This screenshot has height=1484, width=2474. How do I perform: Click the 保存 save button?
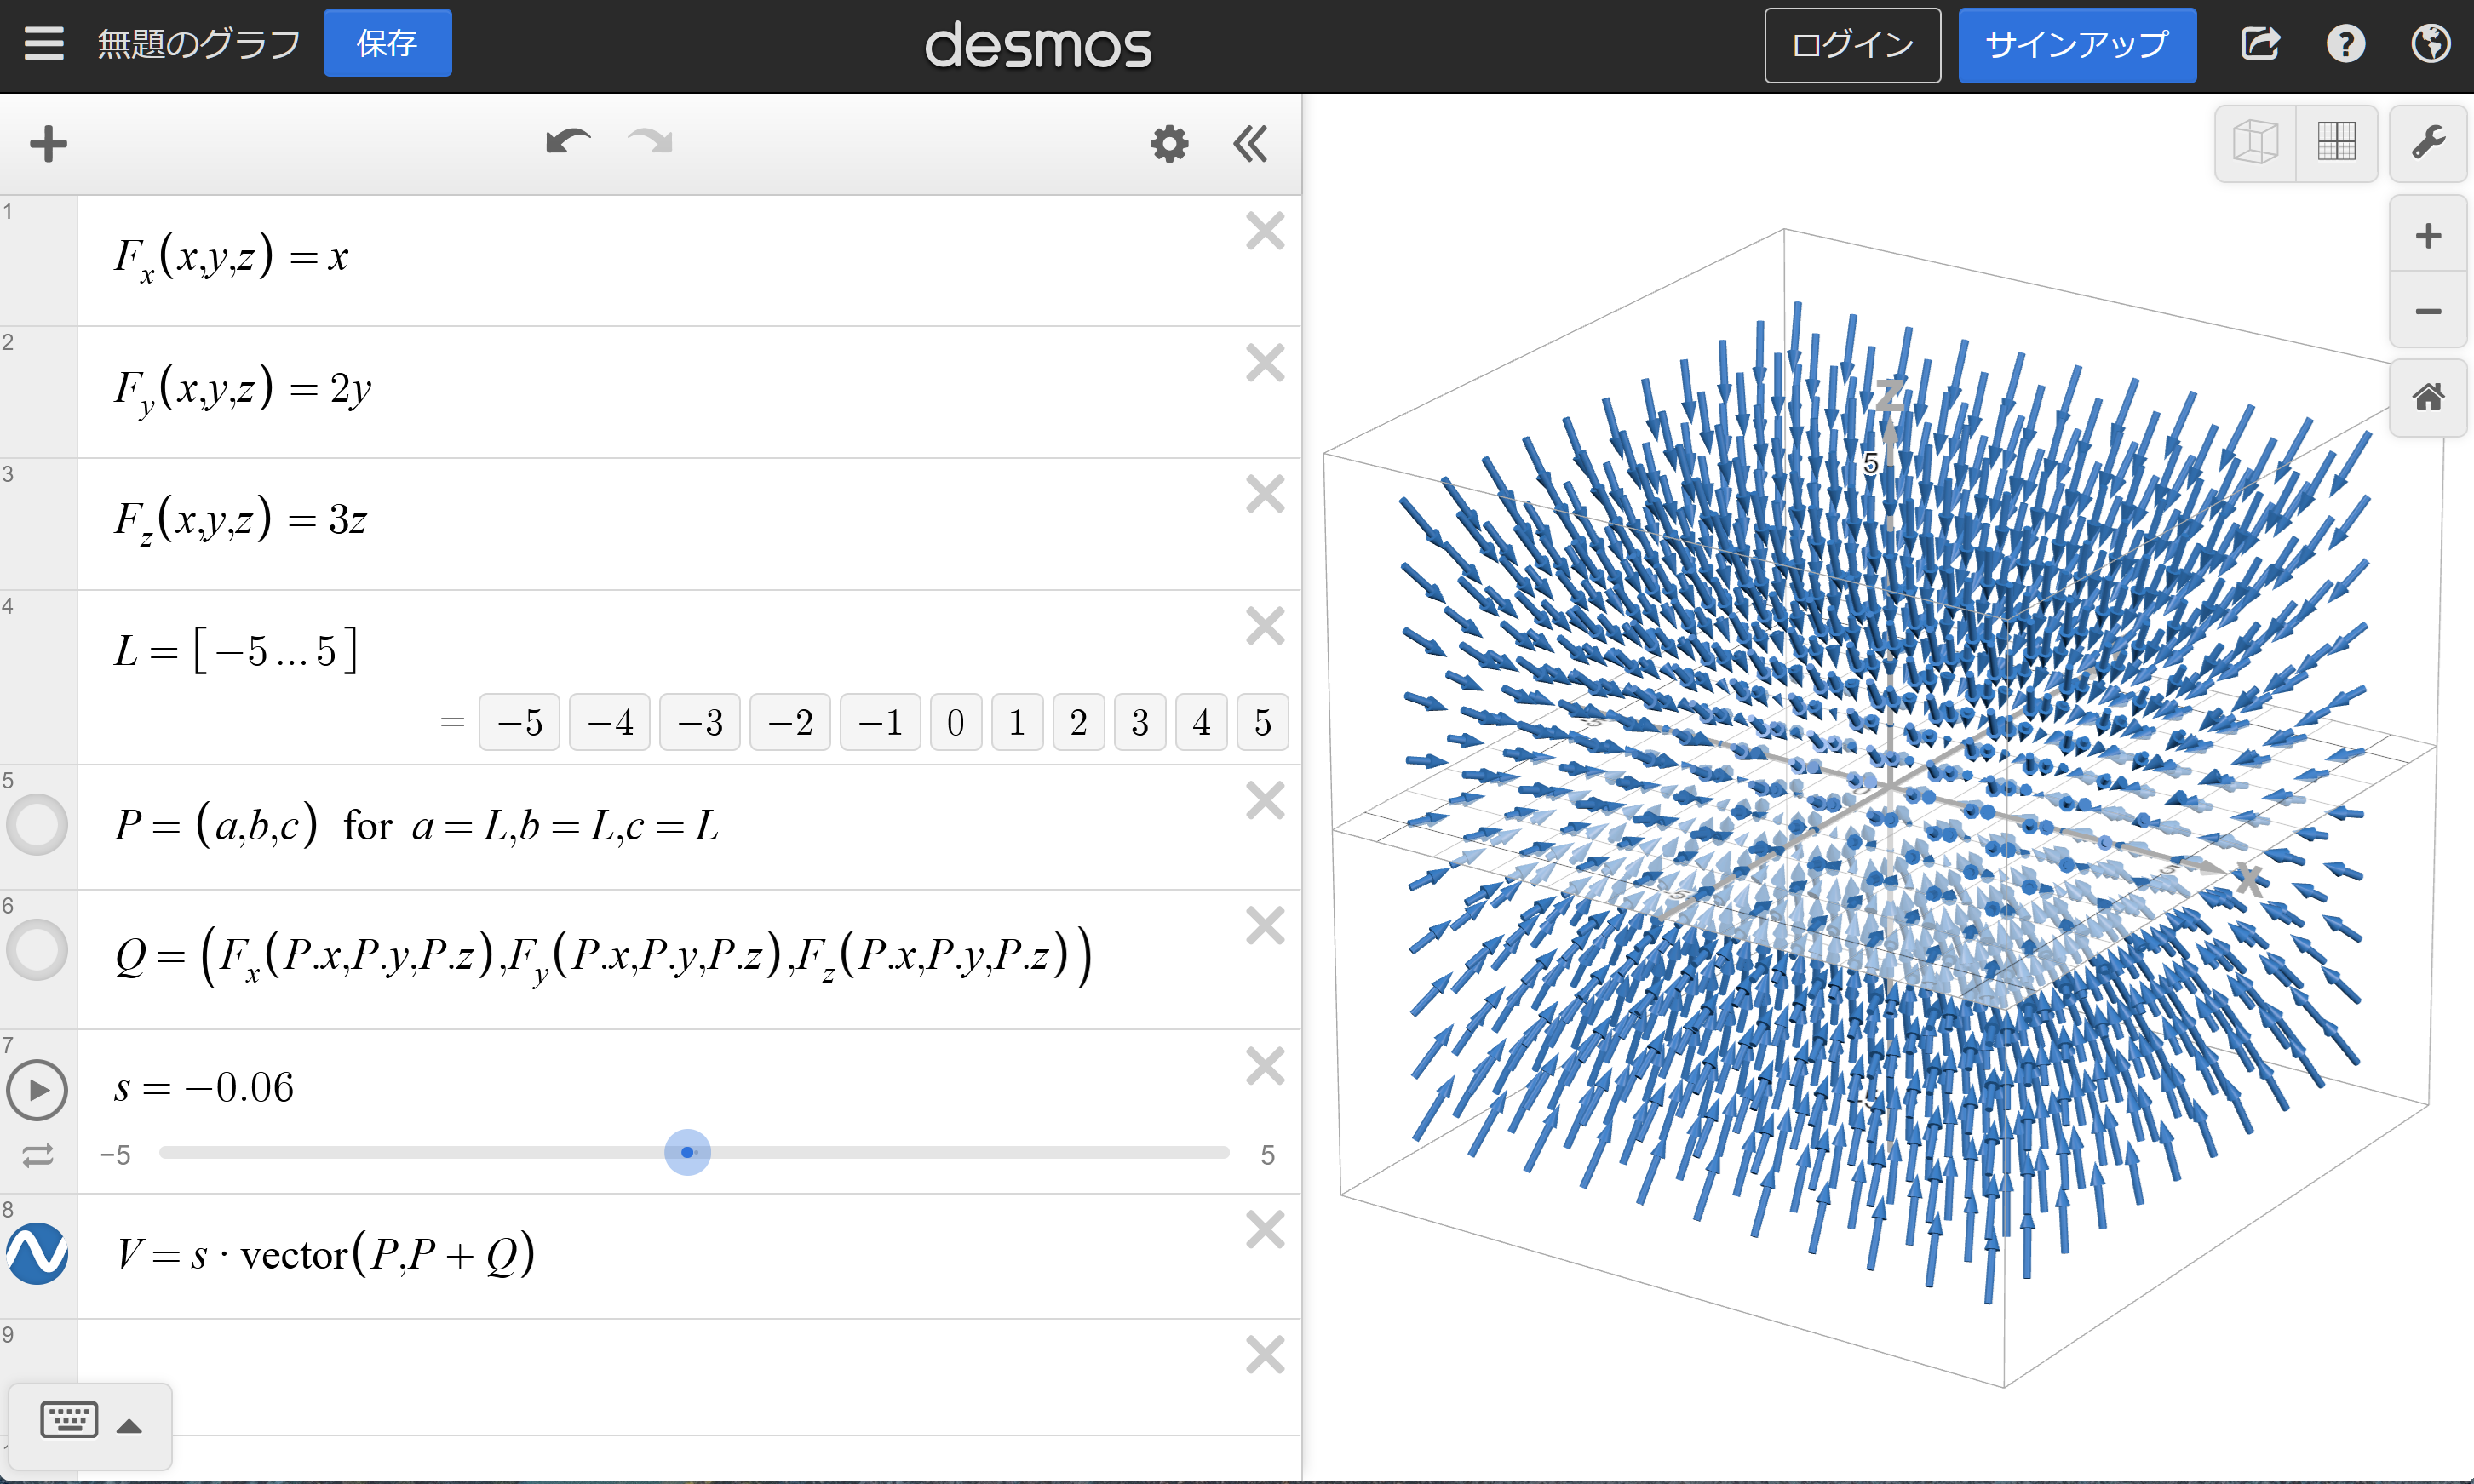pos(387,44)
